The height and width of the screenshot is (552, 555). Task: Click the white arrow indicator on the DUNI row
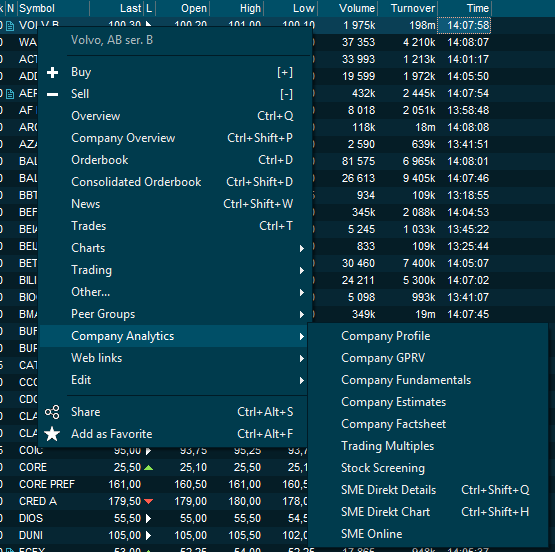tap(149, 535)
